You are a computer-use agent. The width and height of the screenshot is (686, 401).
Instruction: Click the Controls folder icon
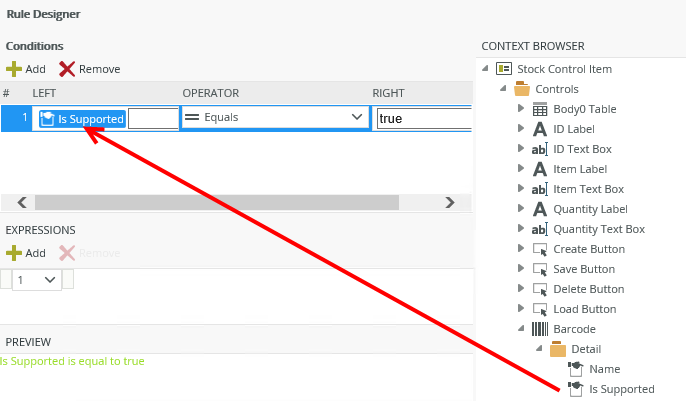[x=521, y=89]
